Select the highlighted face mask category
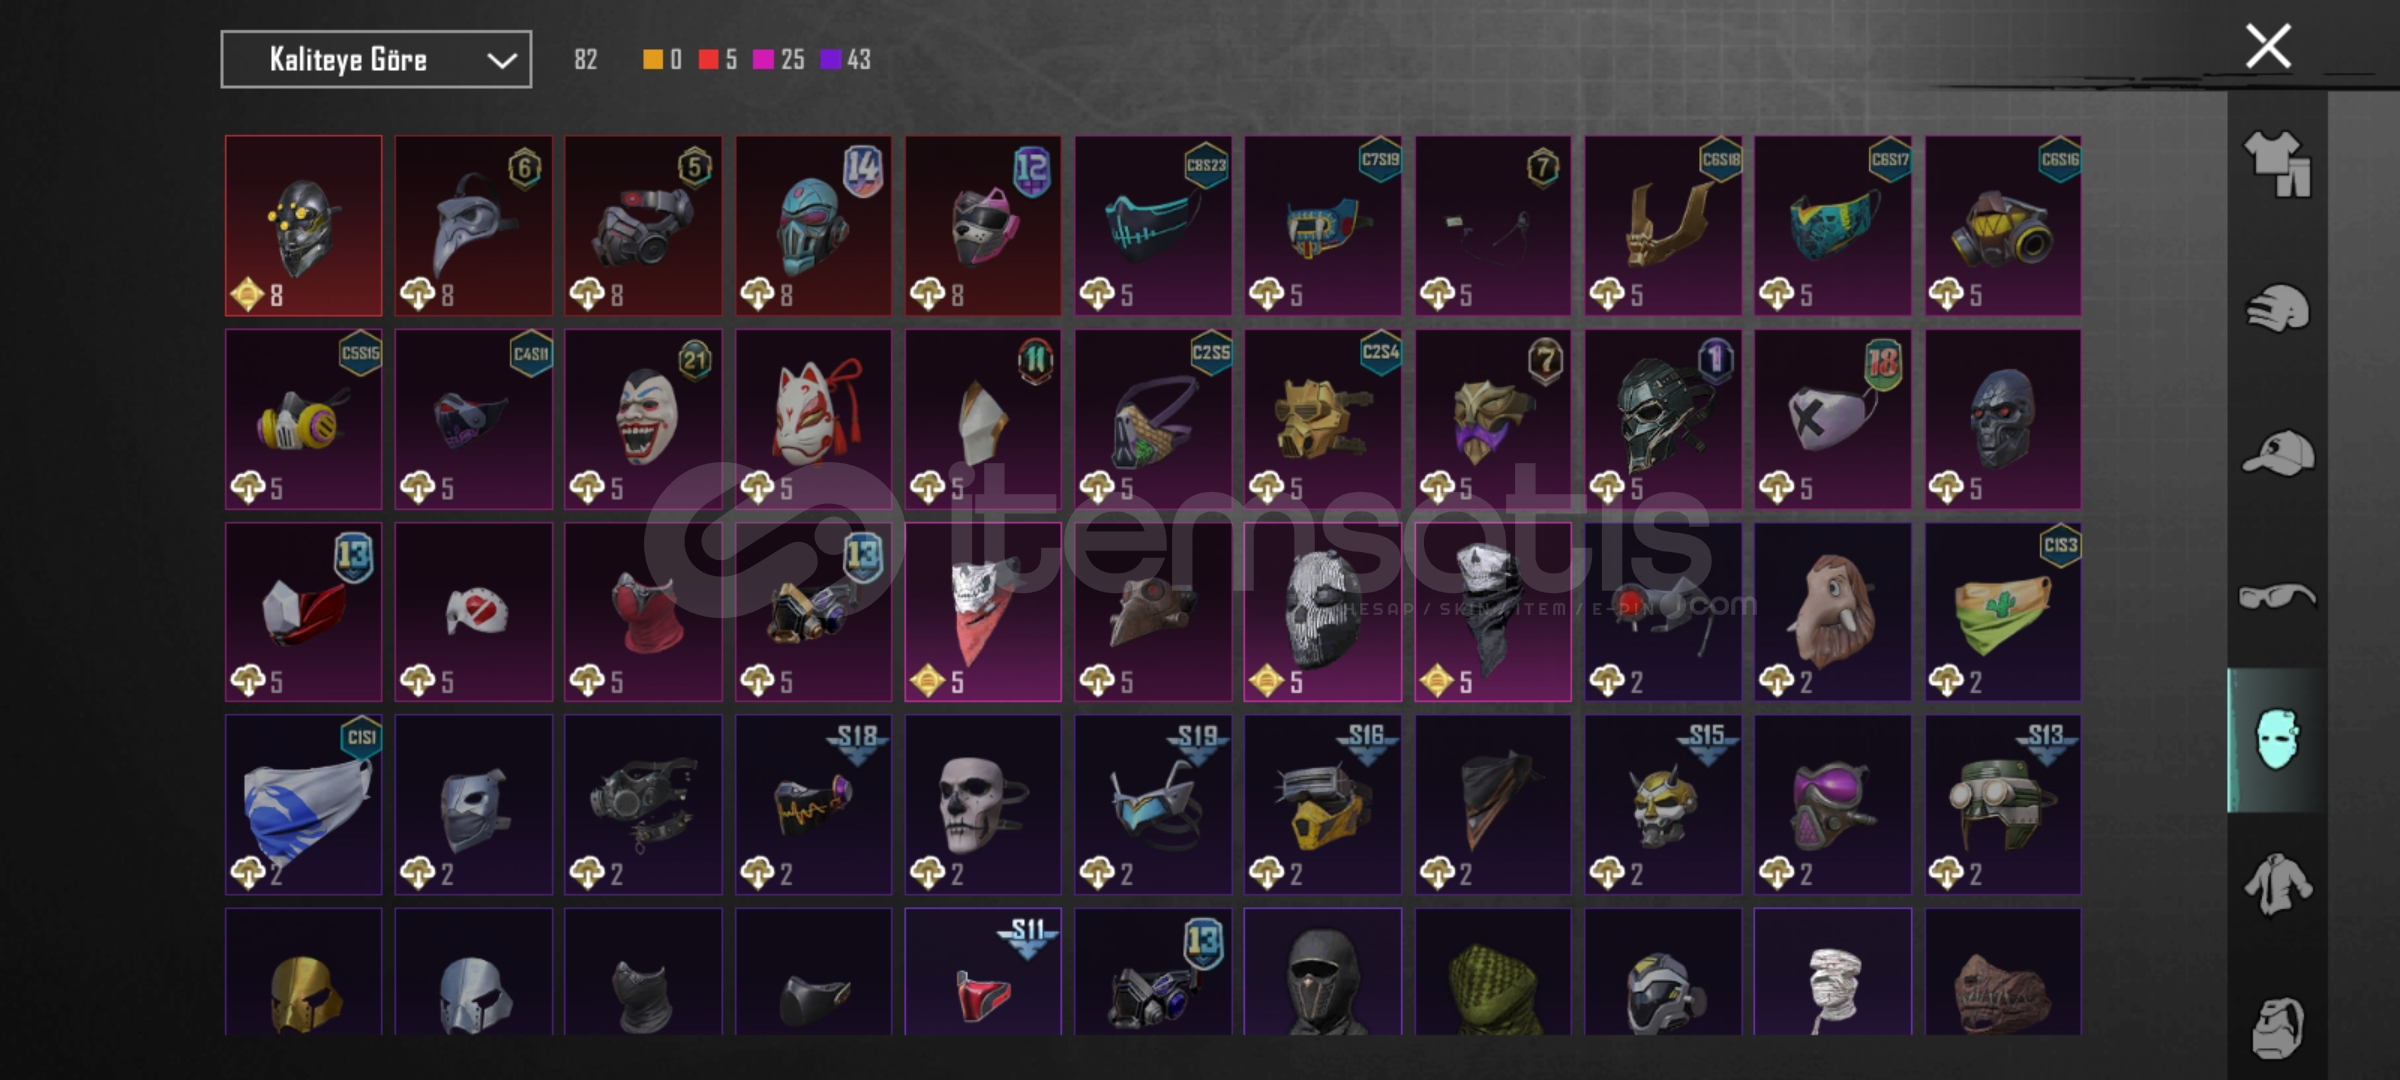The height and width of the screenshot is (1080, 2400). [2277, 740]
